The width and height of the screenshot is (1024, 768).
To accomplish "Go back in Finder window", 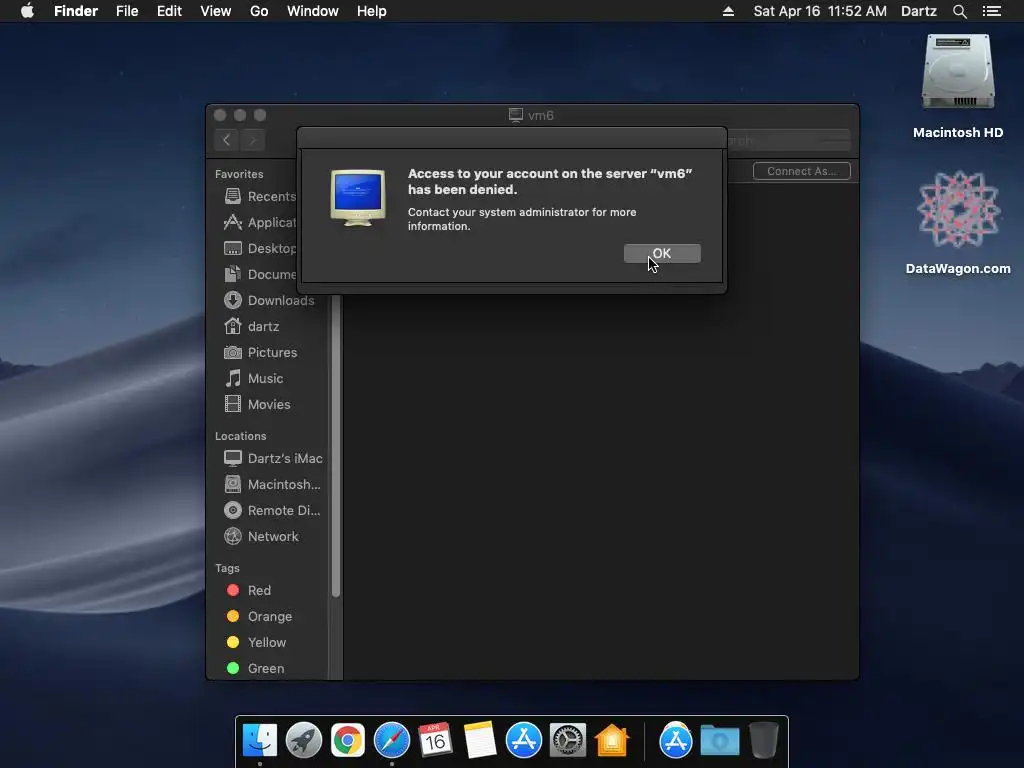I will tap(227, 140).
